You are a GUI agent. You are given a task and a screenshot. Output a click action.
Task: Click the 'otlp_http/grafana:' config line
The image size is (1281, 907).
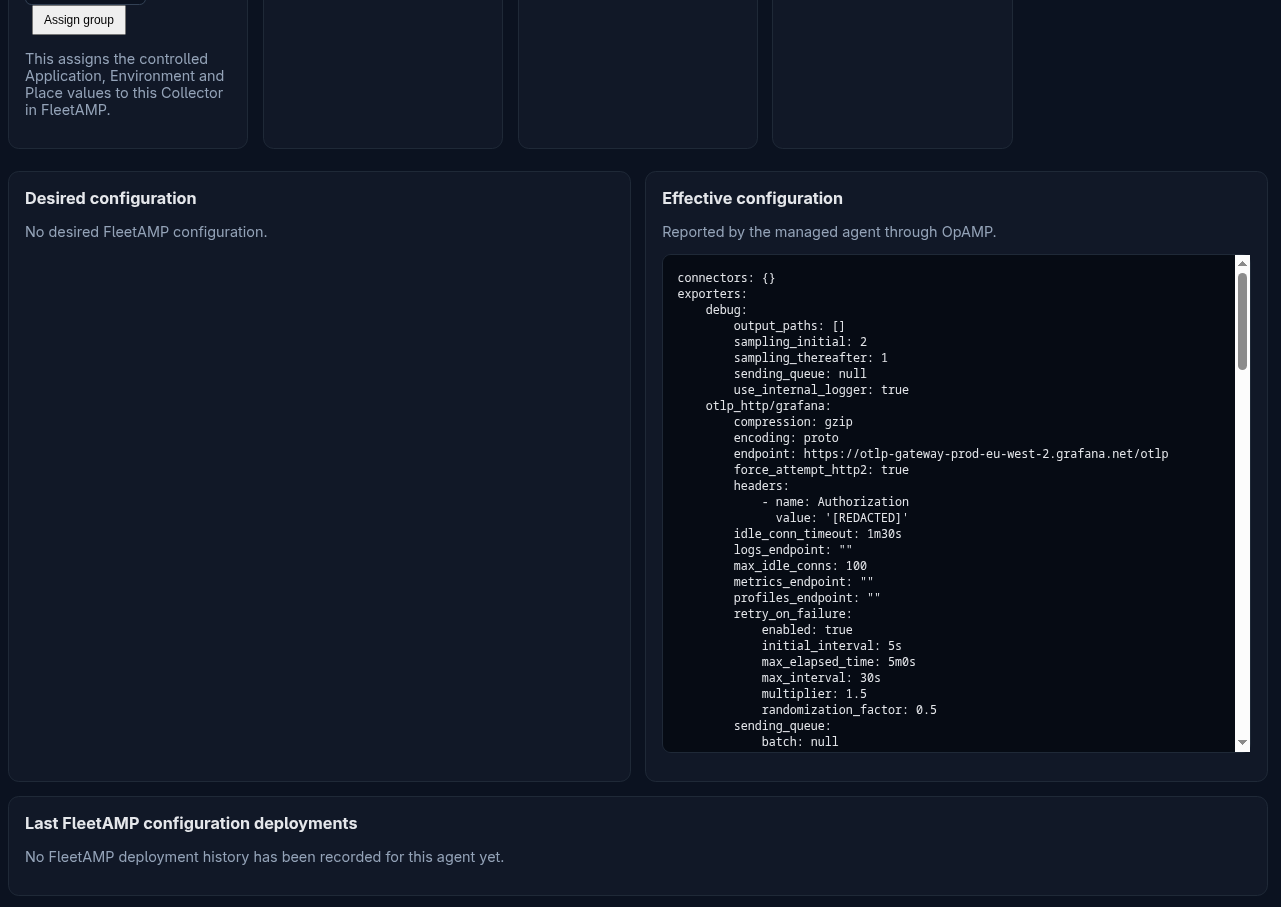coord(768,406)
